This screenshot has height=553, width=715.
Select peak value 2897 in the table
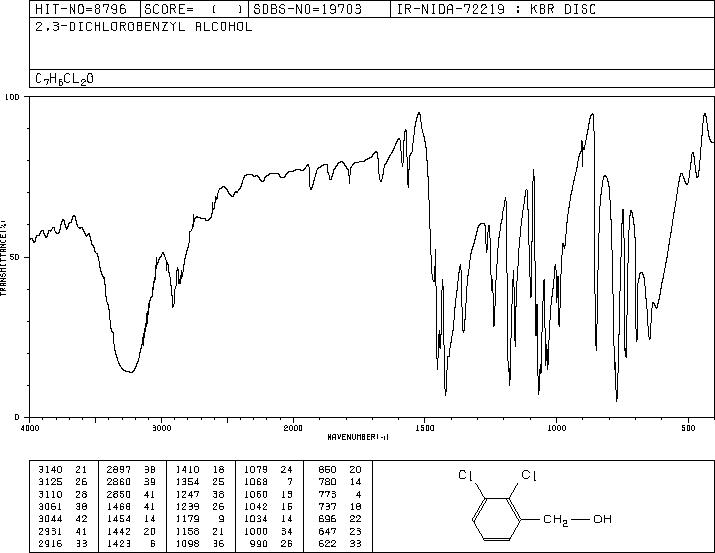[119, 470]
